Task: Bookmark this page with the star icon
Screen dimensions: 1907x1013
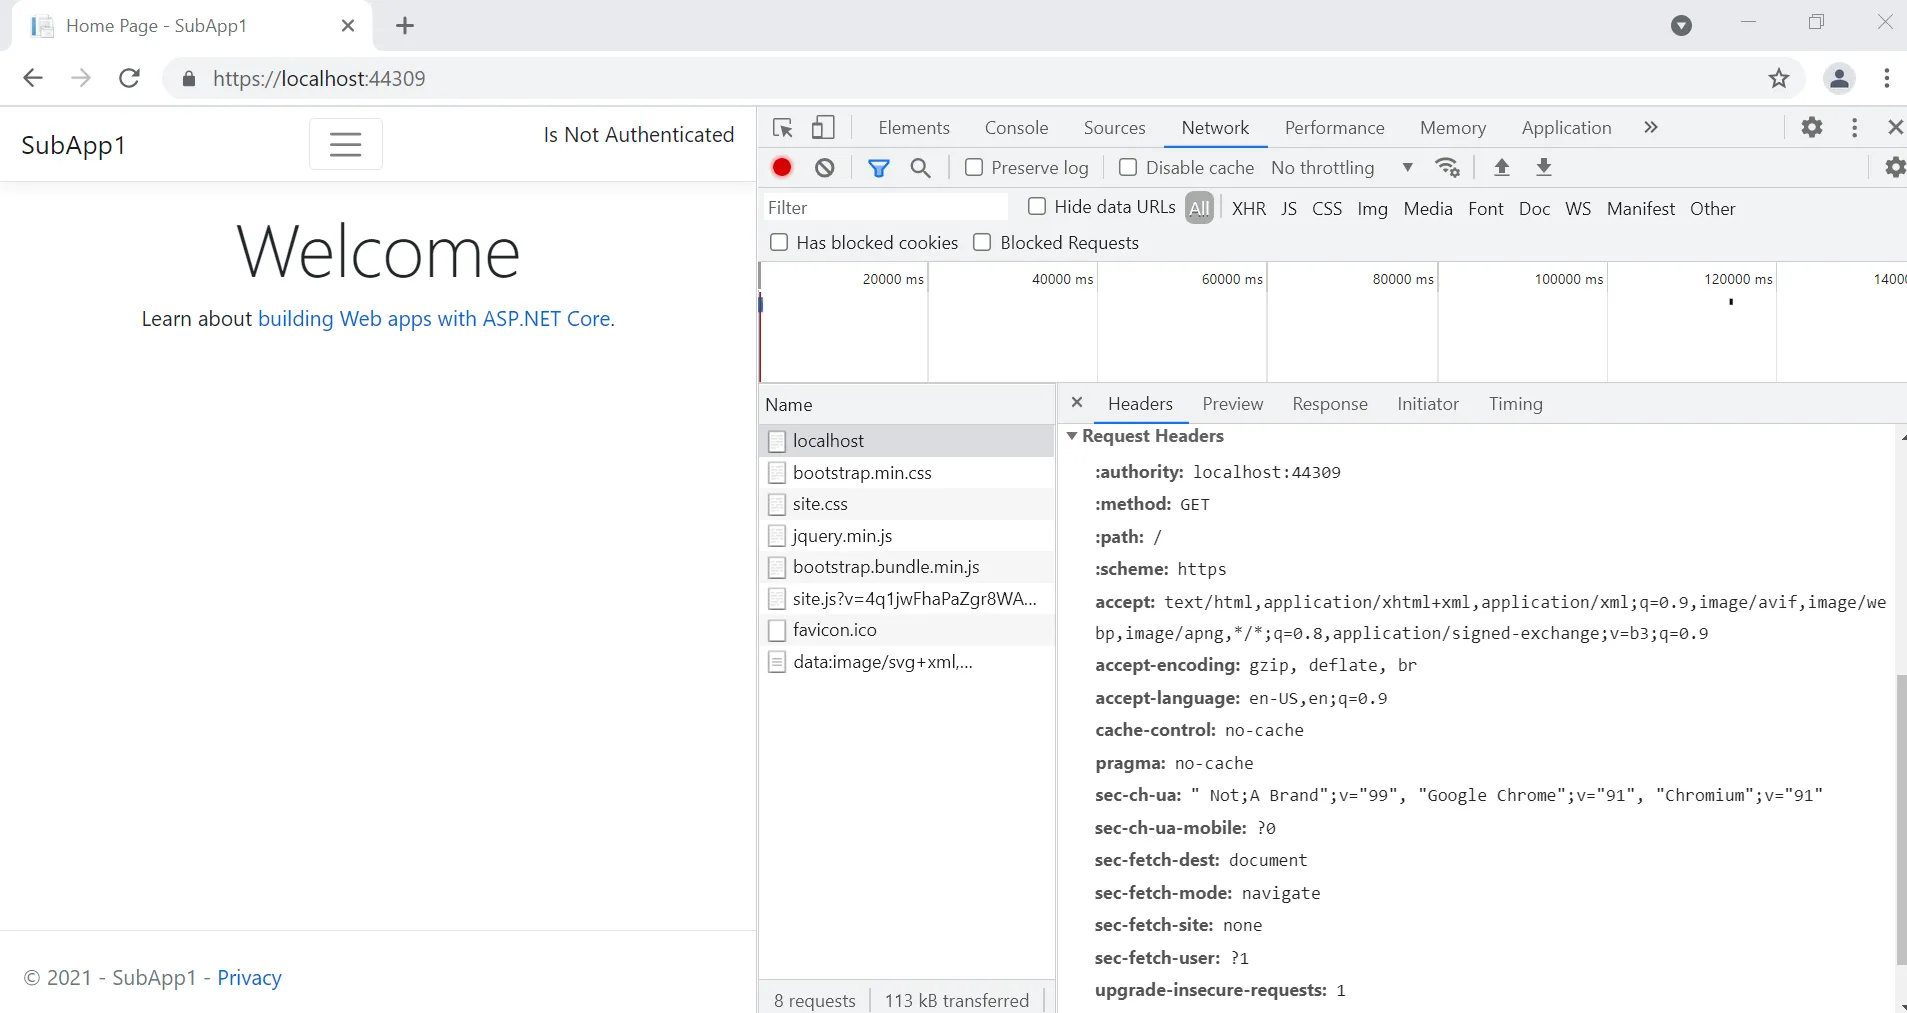Action: click(1779, 78)
